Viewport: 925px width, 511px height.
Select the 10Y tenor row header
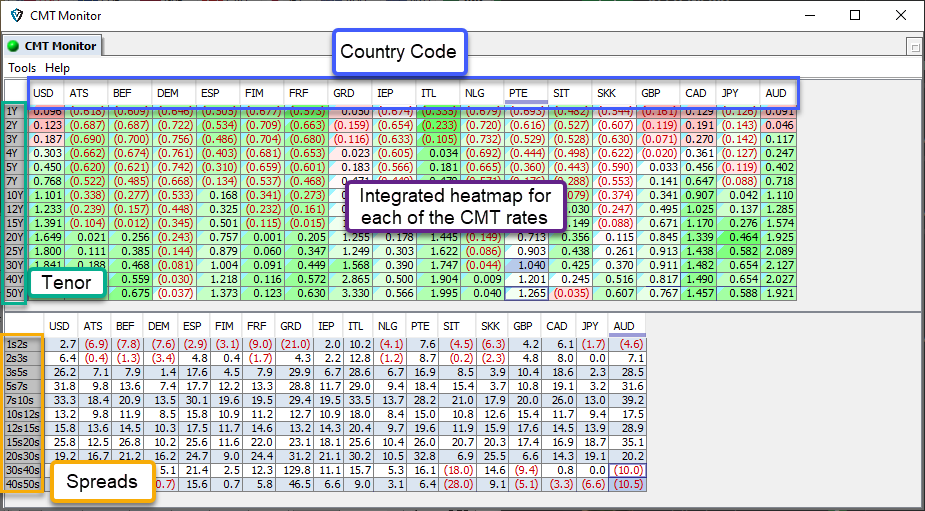[15, 195]
